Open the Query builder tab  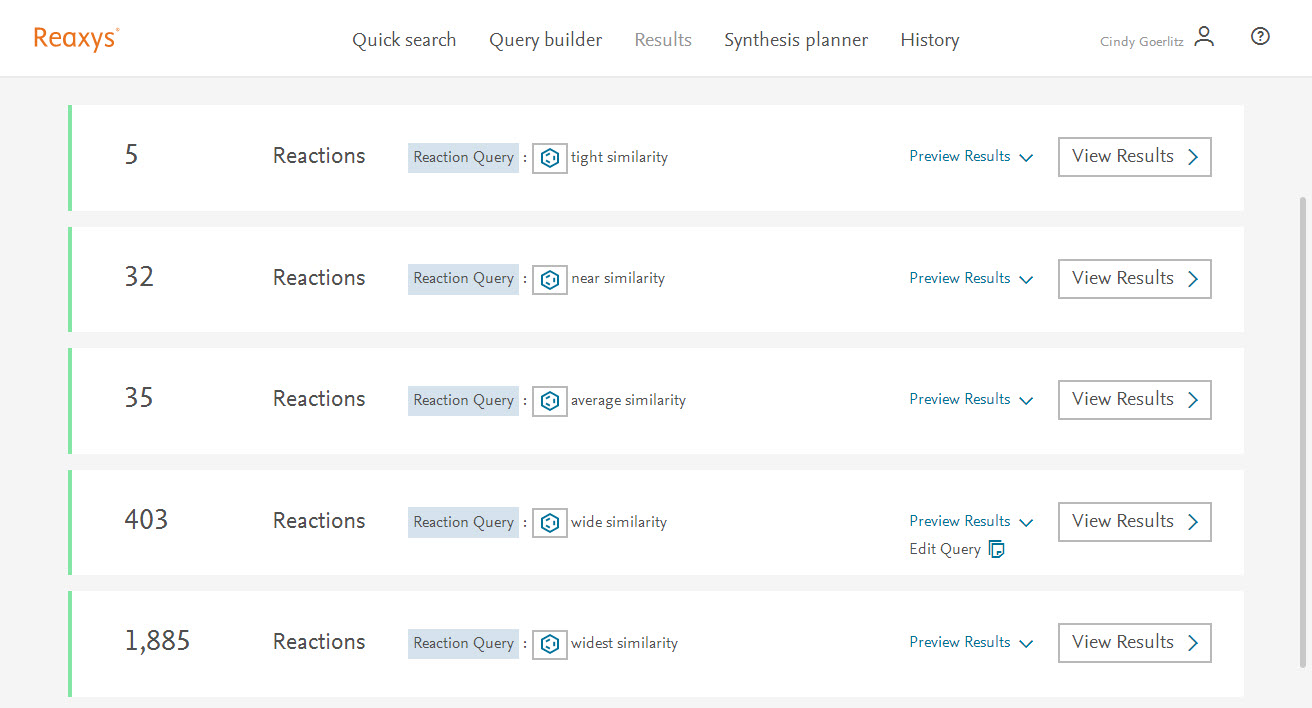(x=545, y=40)
